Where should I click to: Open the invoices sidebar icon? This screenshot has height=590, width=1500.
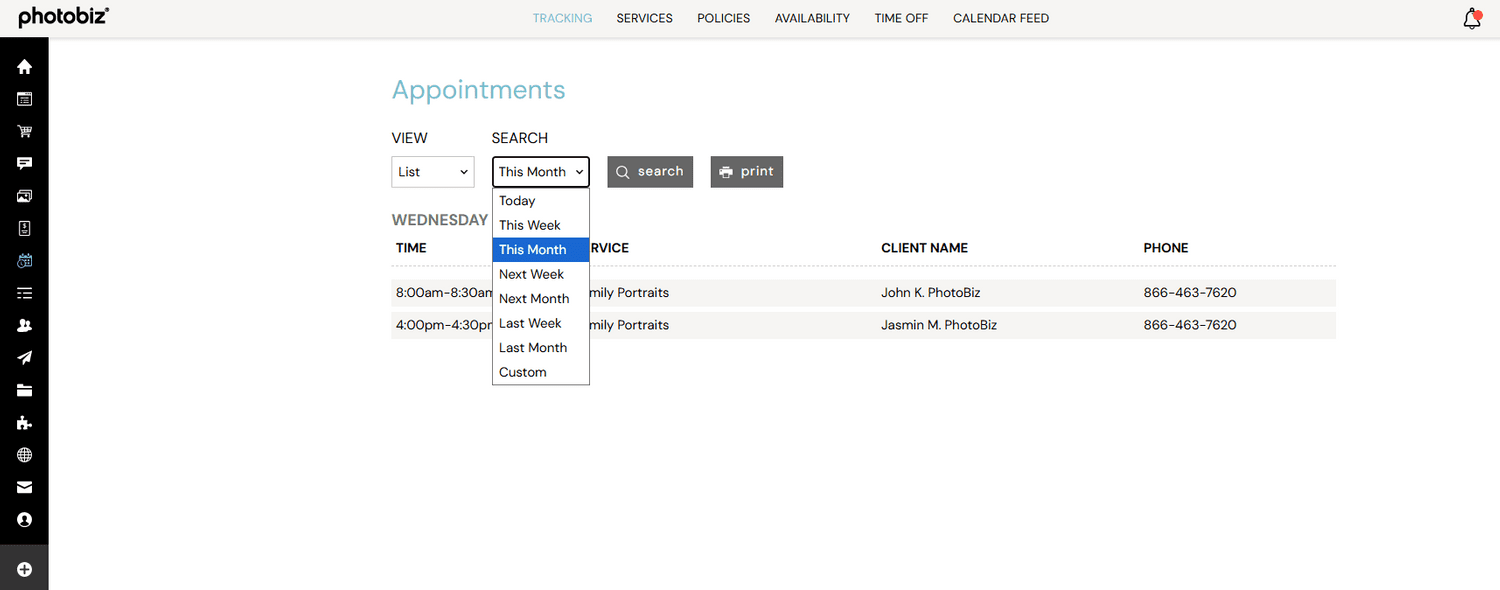click(24, 228)
